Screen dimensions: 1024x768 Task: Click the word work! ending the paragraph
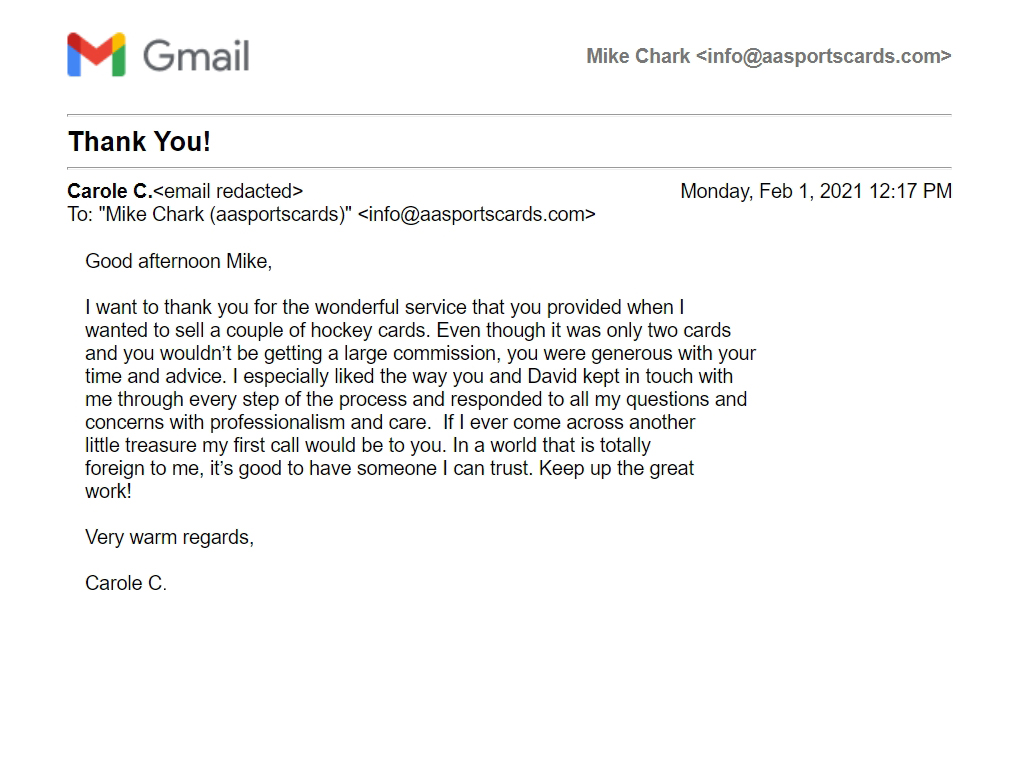click(108, 491)
